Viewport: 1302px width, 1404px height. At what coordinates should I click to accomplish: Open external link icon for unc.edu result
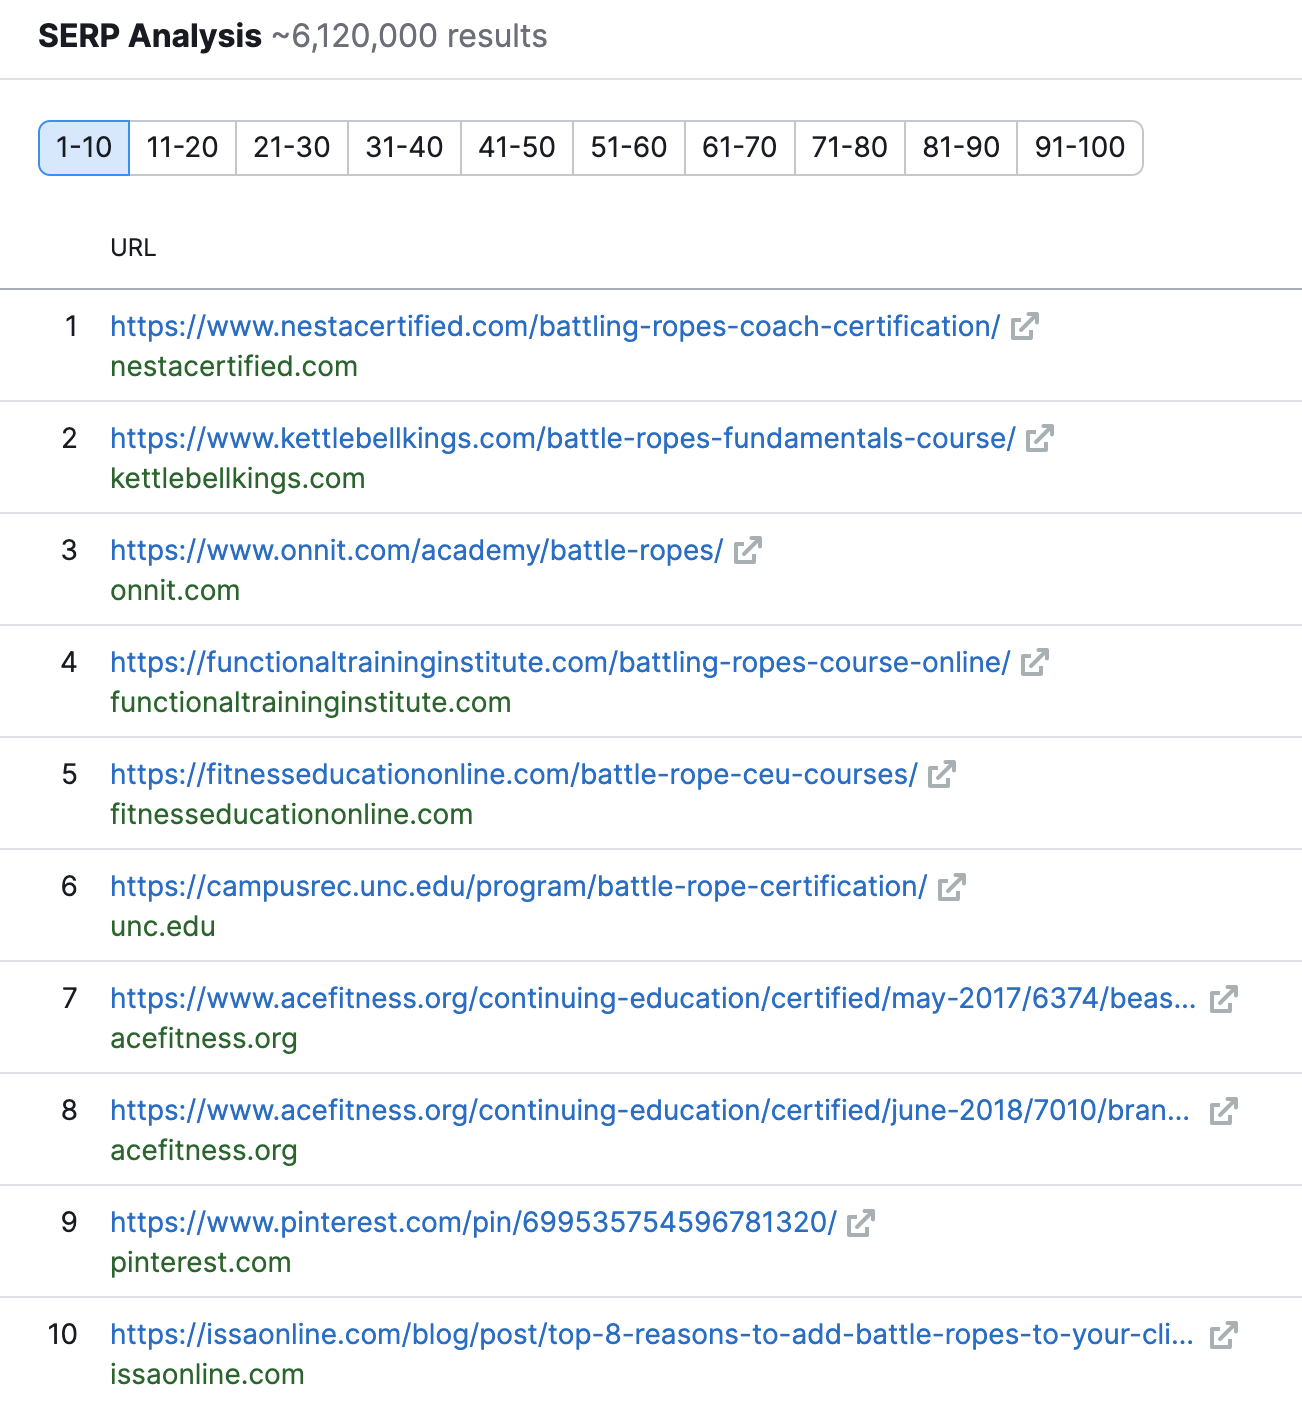point(952,887)
